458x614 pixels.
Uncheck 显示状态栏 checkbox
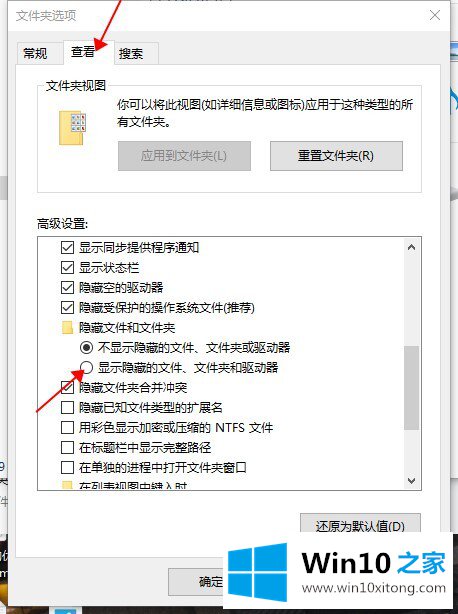tap(67, 267)
